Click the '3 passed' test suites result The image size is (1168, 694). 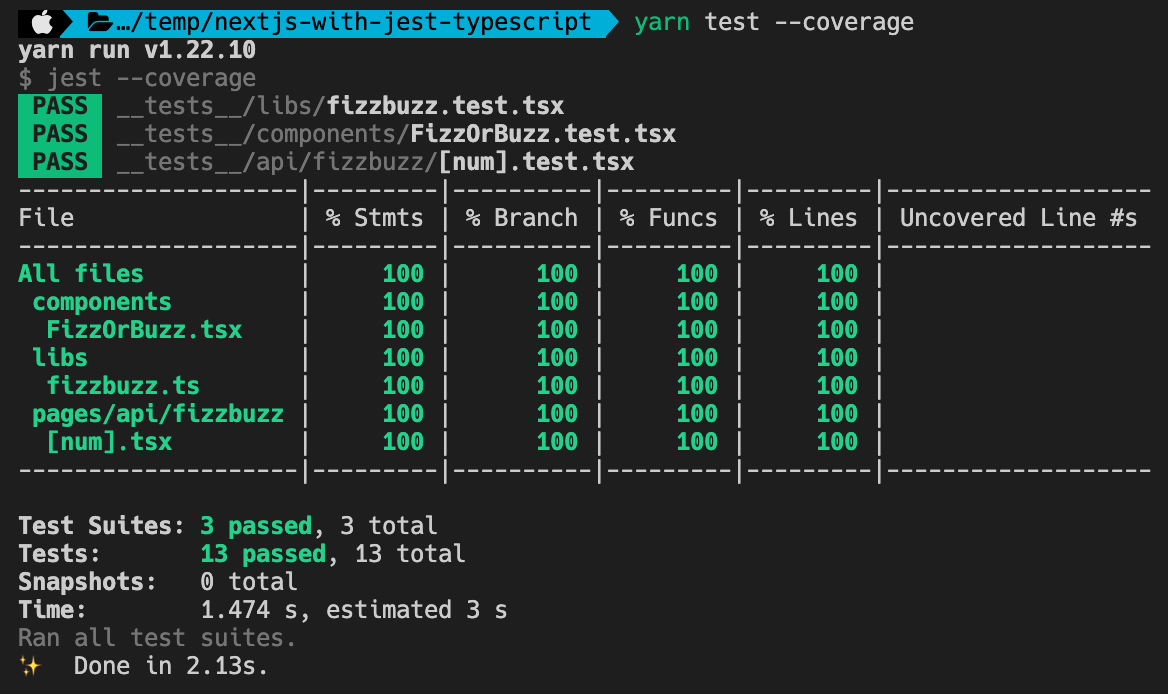click(x=256, y=526)
